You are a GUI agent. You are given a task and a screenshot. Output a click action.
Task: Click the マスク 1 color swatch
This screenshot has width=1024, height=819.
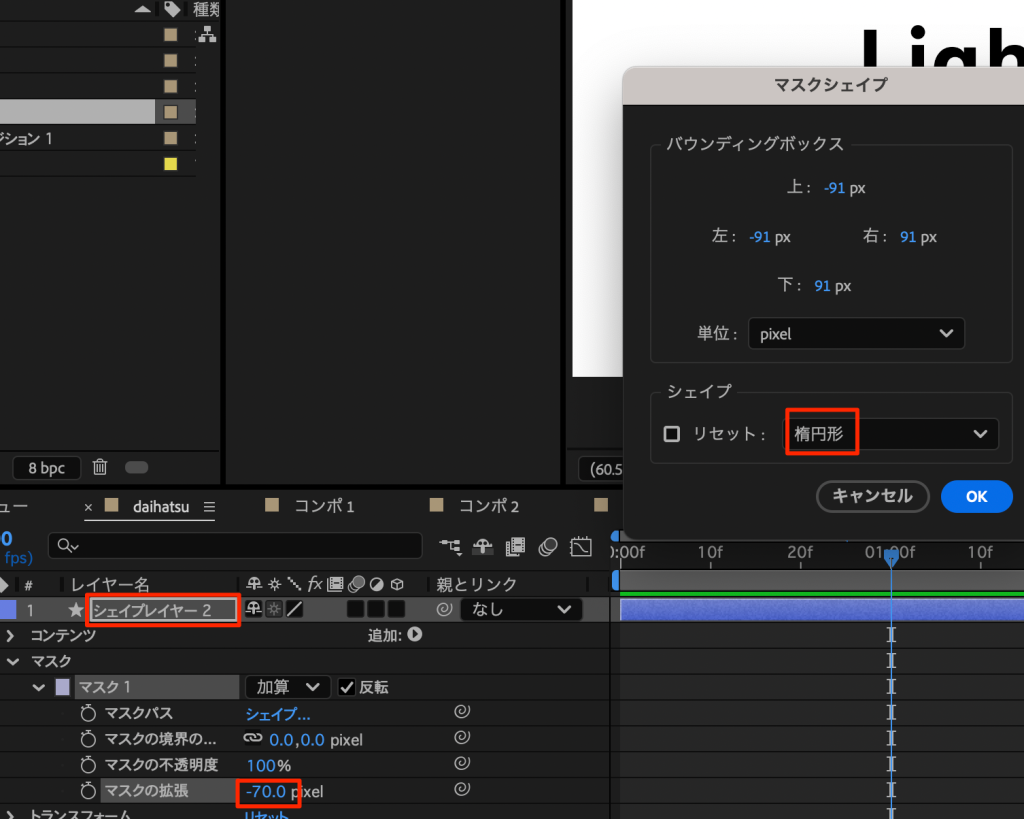click(62, 687)
